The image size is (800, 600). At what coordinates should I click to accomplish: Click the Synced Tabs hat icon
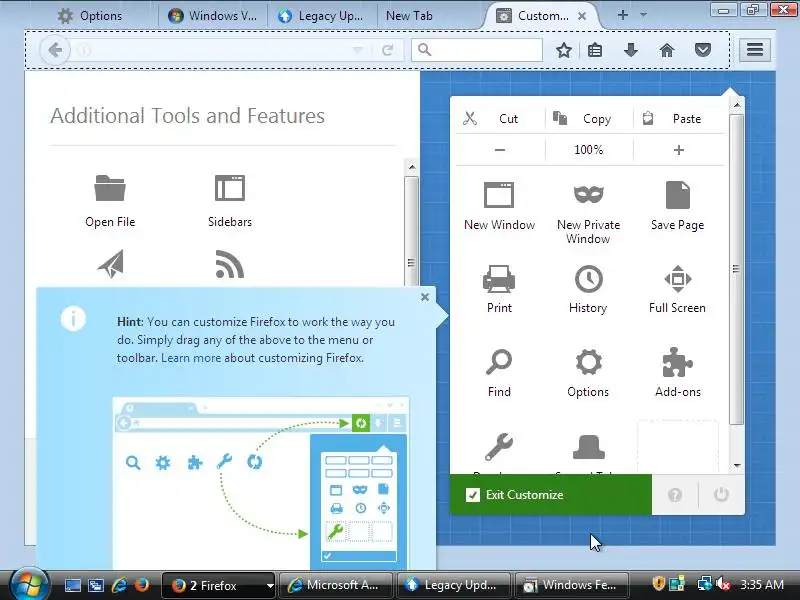(588, 447)
